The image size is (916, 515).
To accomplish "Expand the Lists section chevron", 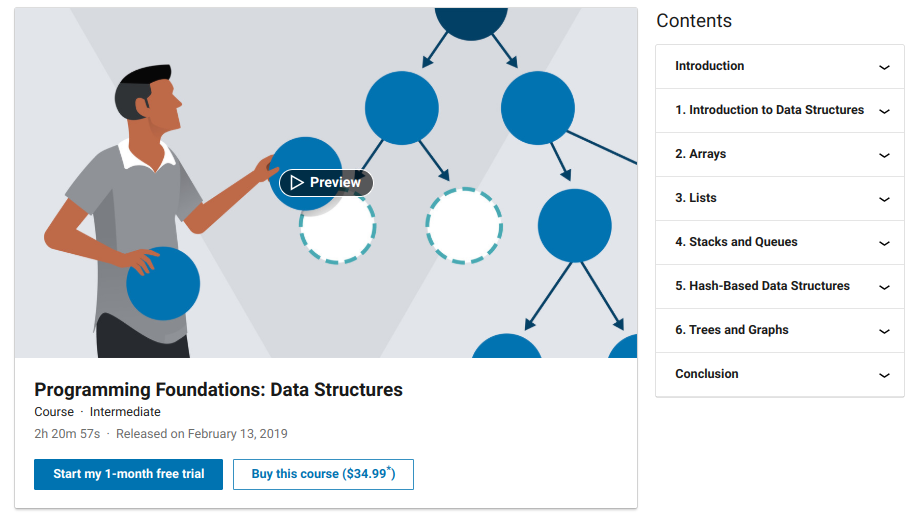I will [884, 199].
